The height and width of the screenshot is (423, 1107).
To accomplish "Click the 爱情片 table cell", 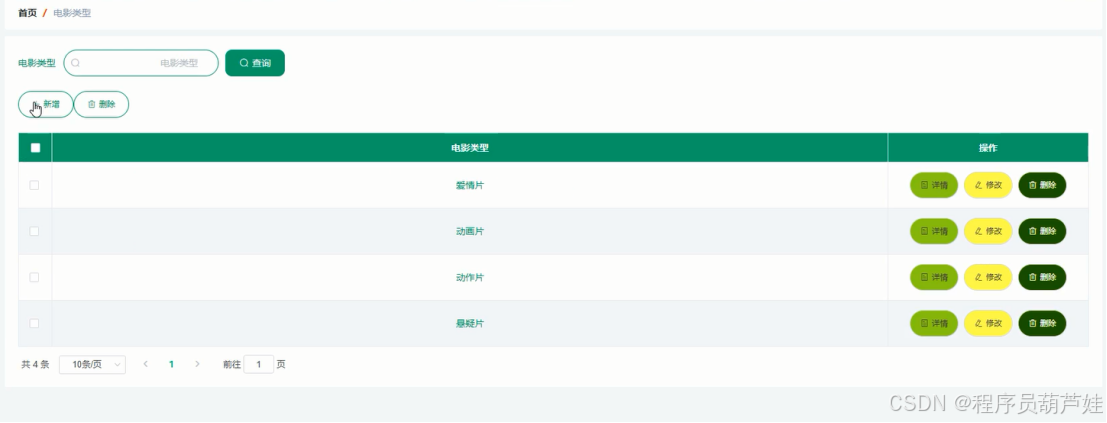I will (470, 185).
